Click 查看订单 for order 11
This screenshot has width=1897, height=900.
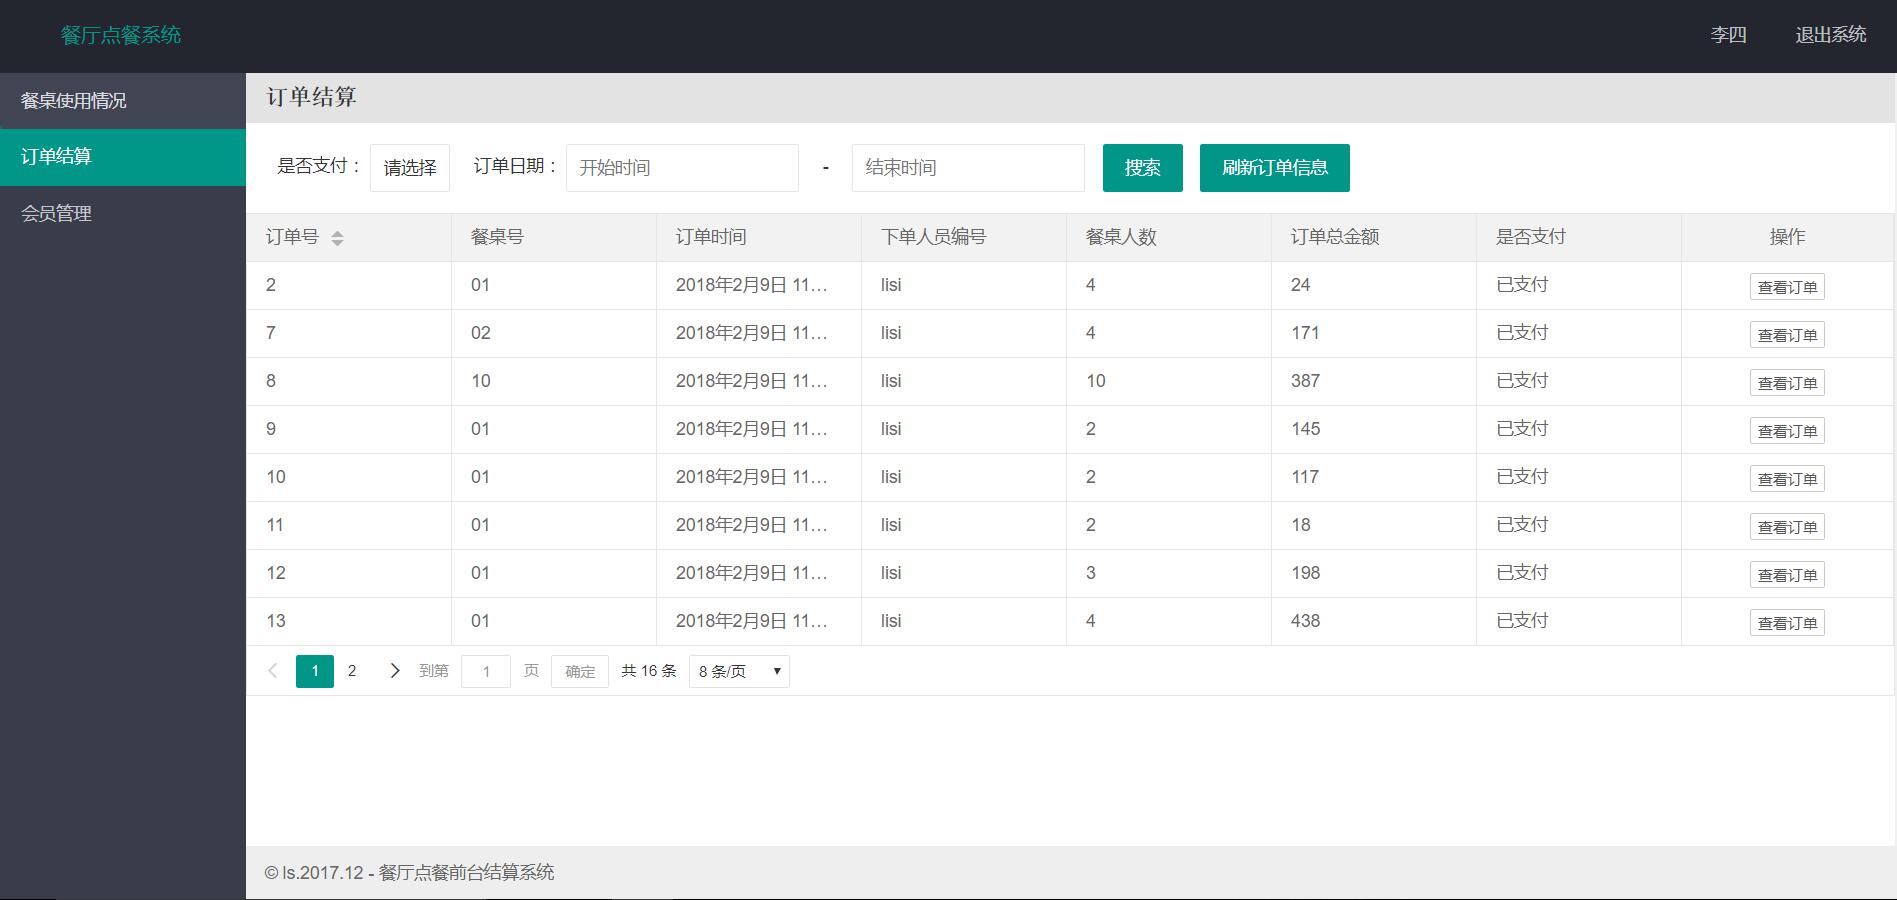tap(1787, 527)
